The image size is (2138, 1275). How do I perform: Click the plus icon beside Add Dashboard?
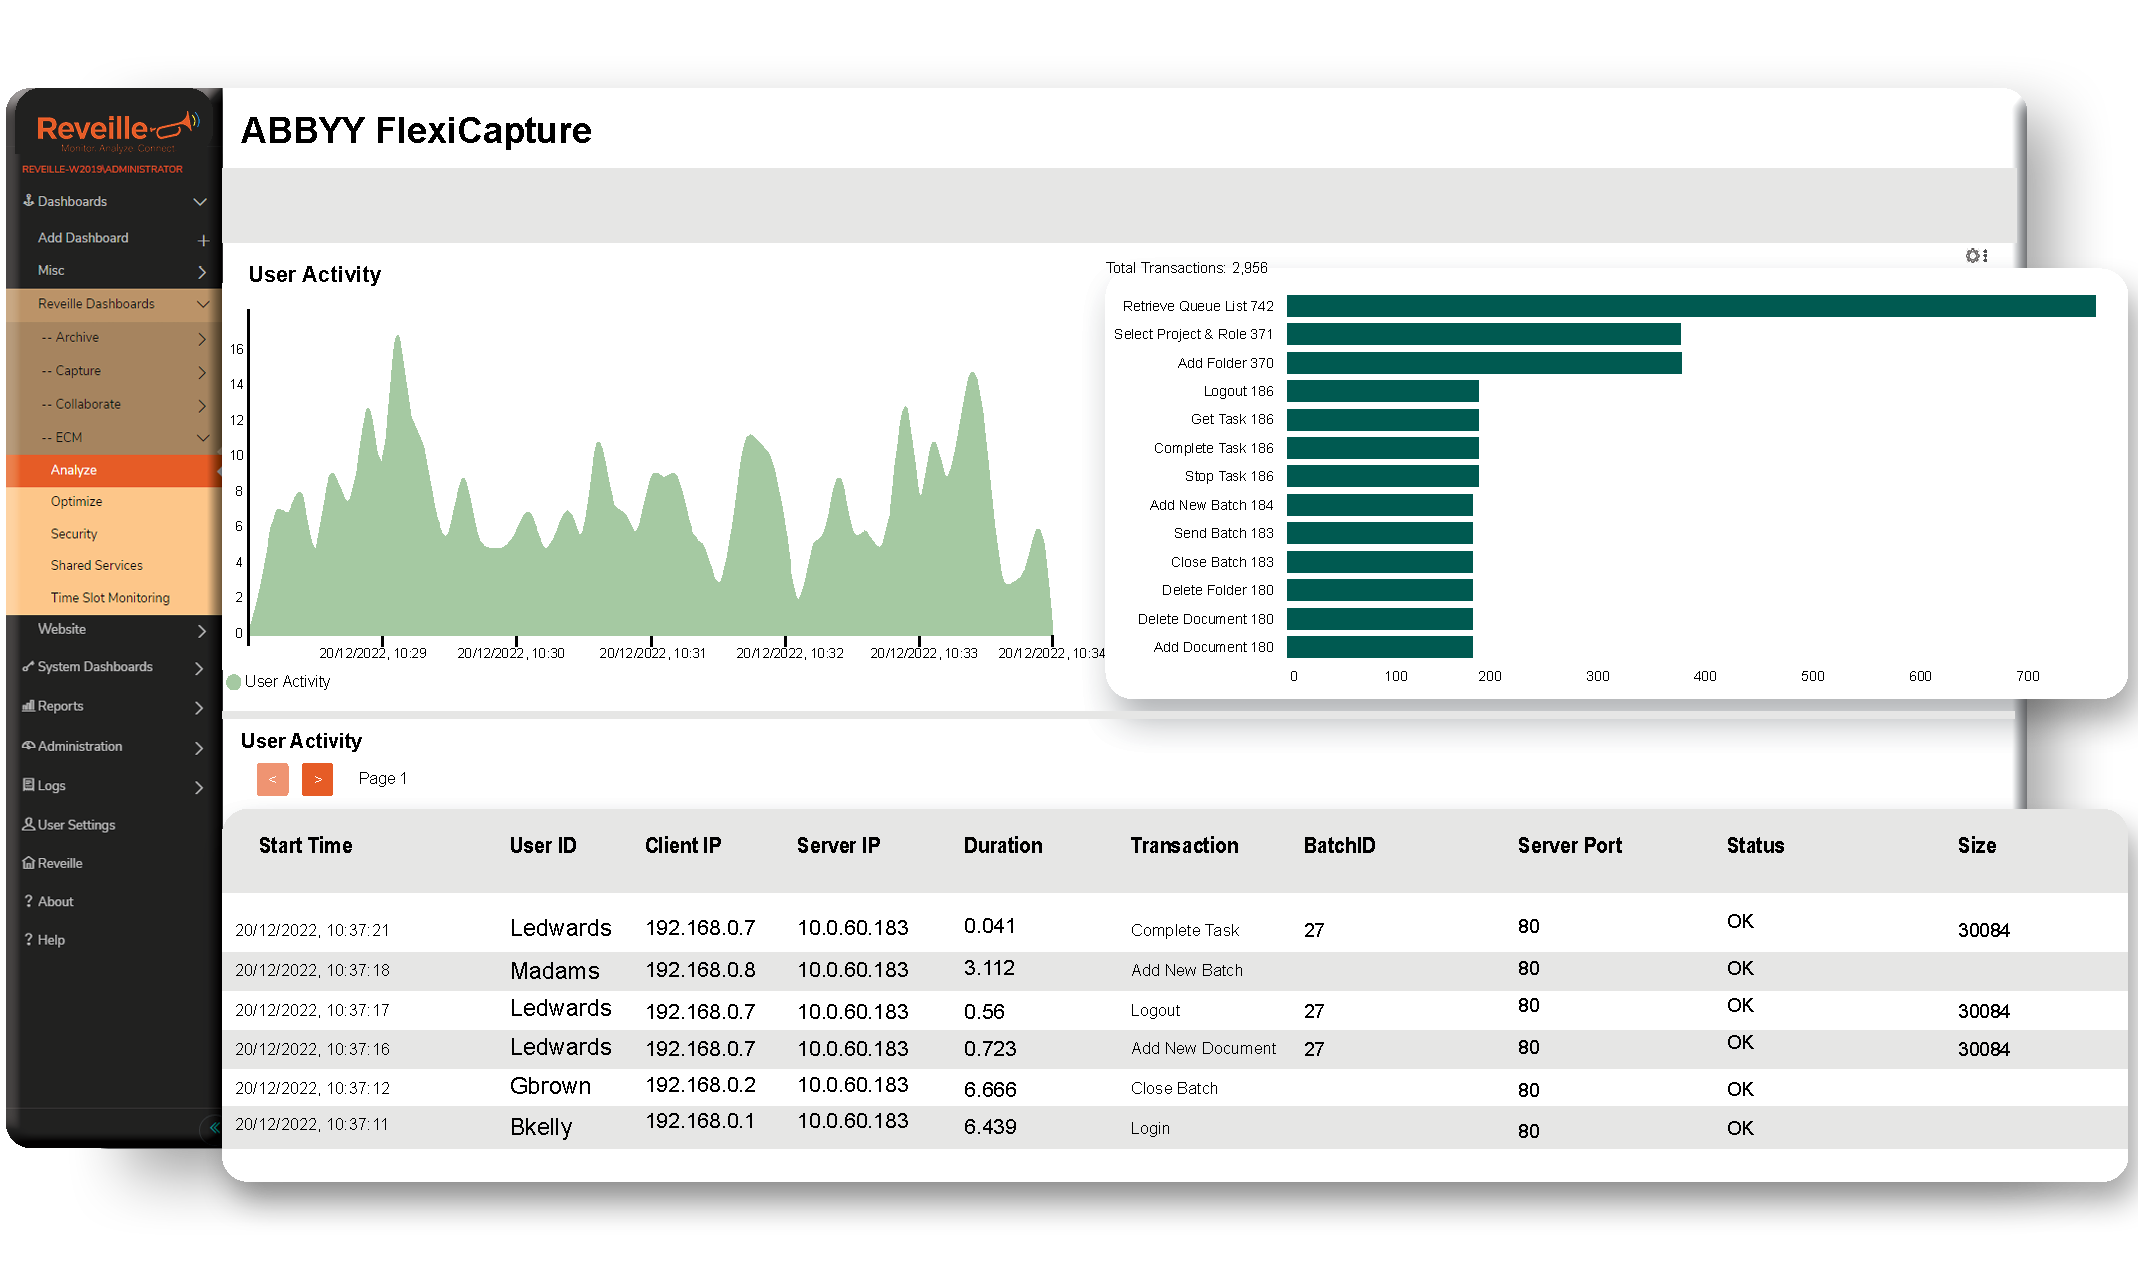tap(203, 240)
